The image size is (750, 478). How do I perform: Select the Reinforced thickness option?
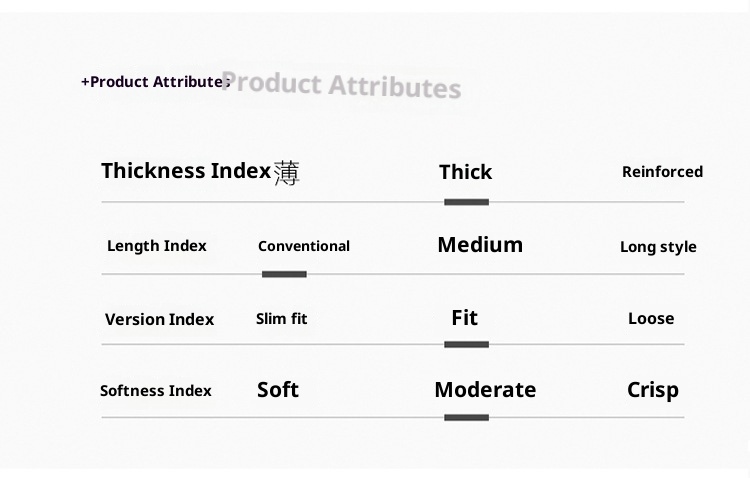[x=662, y=172]
